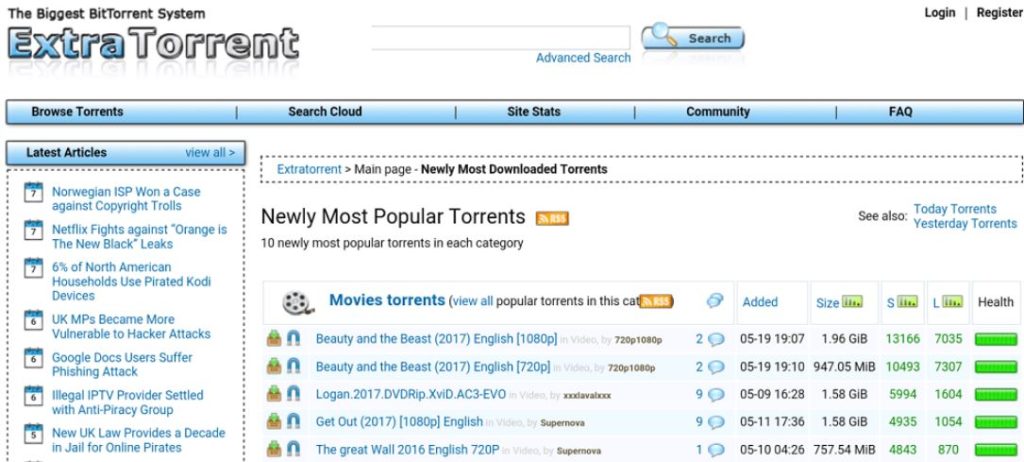Open Logan.2017.DVDRip.XviD.AC3-EVO torrent

tap(411, 395)
